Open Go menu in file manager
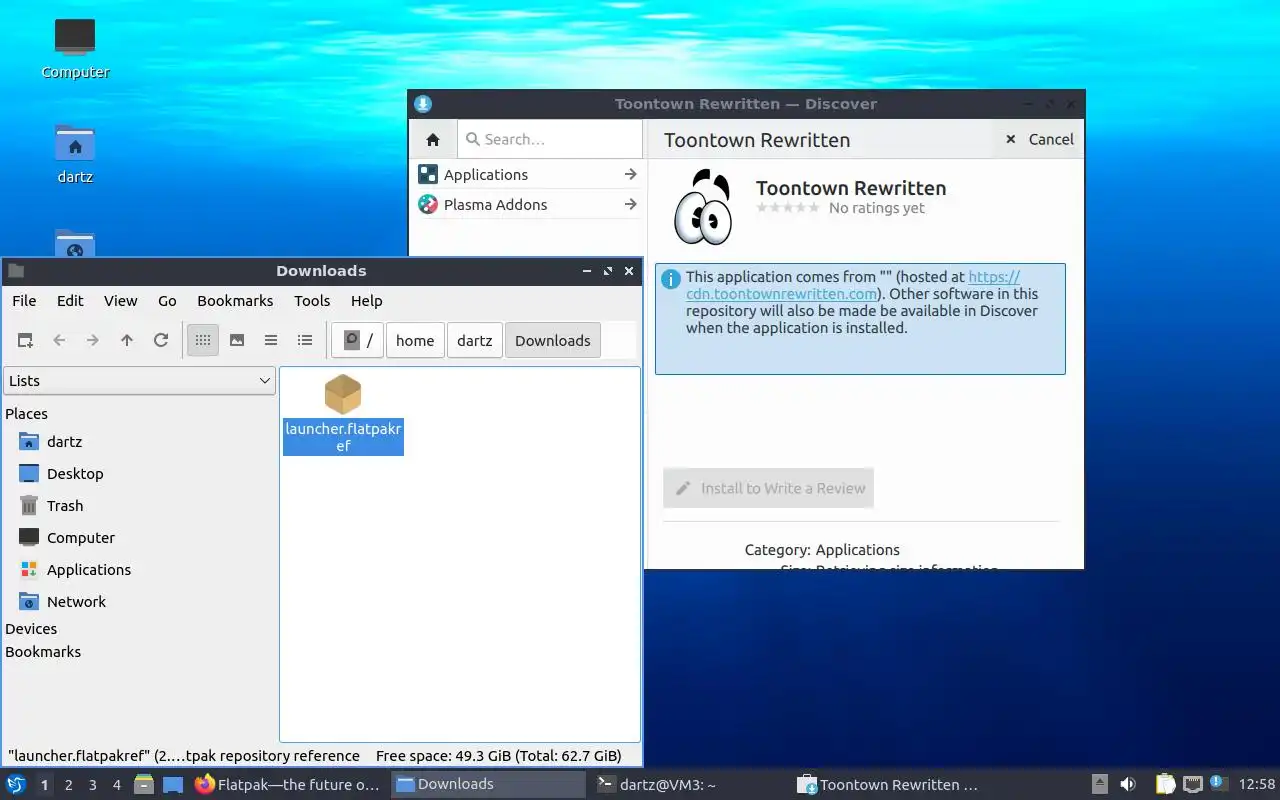The image size is (1280, 800). tap(167, 300)
